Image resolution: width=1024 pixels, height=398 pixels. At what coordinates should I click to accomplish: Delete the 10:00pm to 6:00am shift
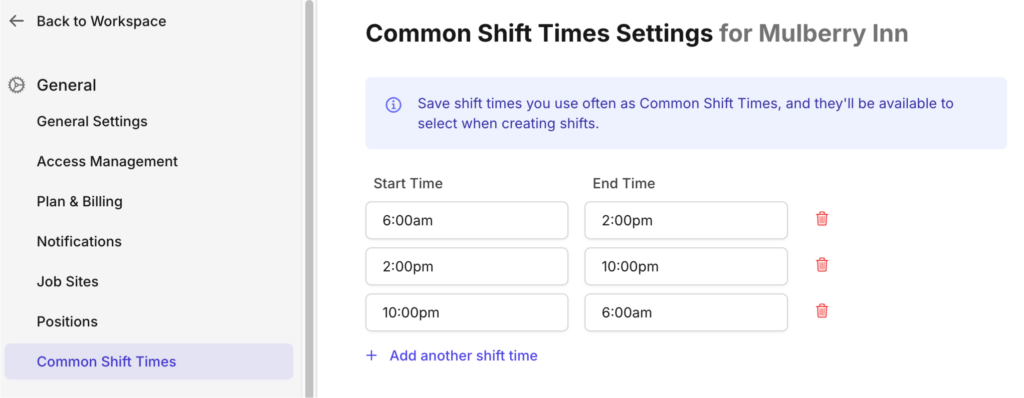[x=822, y=310]
